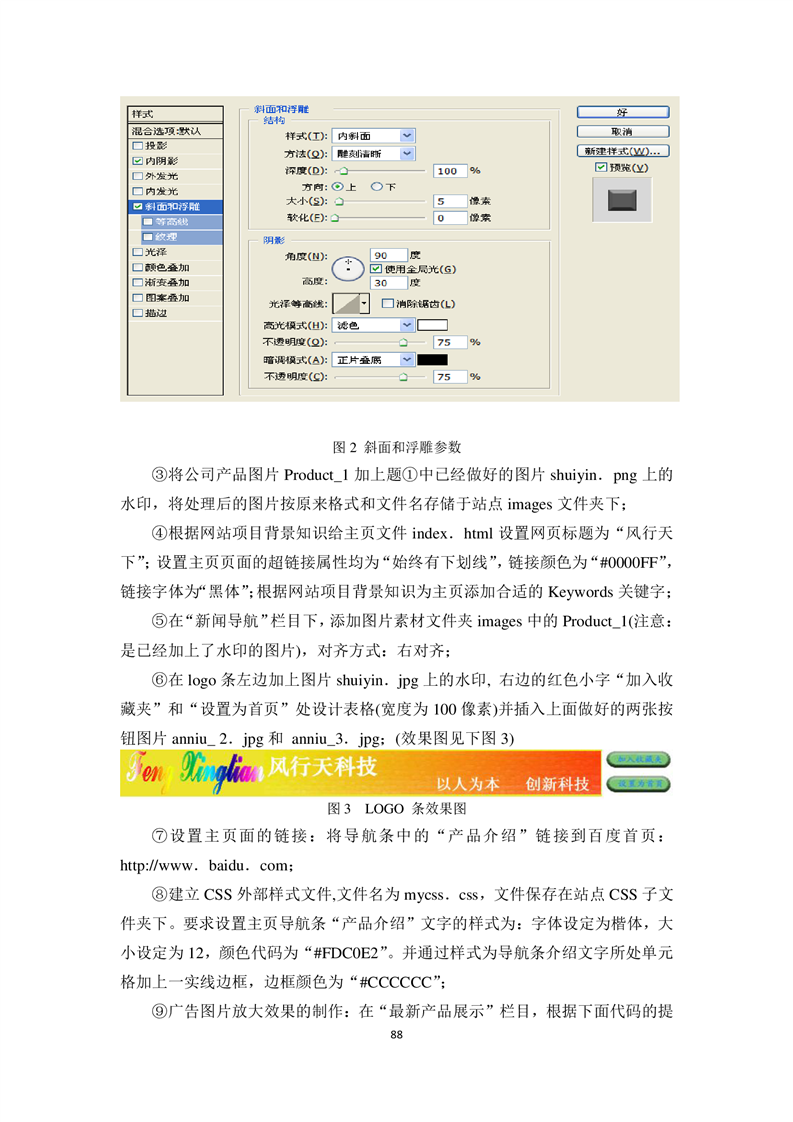Click the 好 OK button
The width and height of the screenshot is (793, 1122).
tap(623, 112)
